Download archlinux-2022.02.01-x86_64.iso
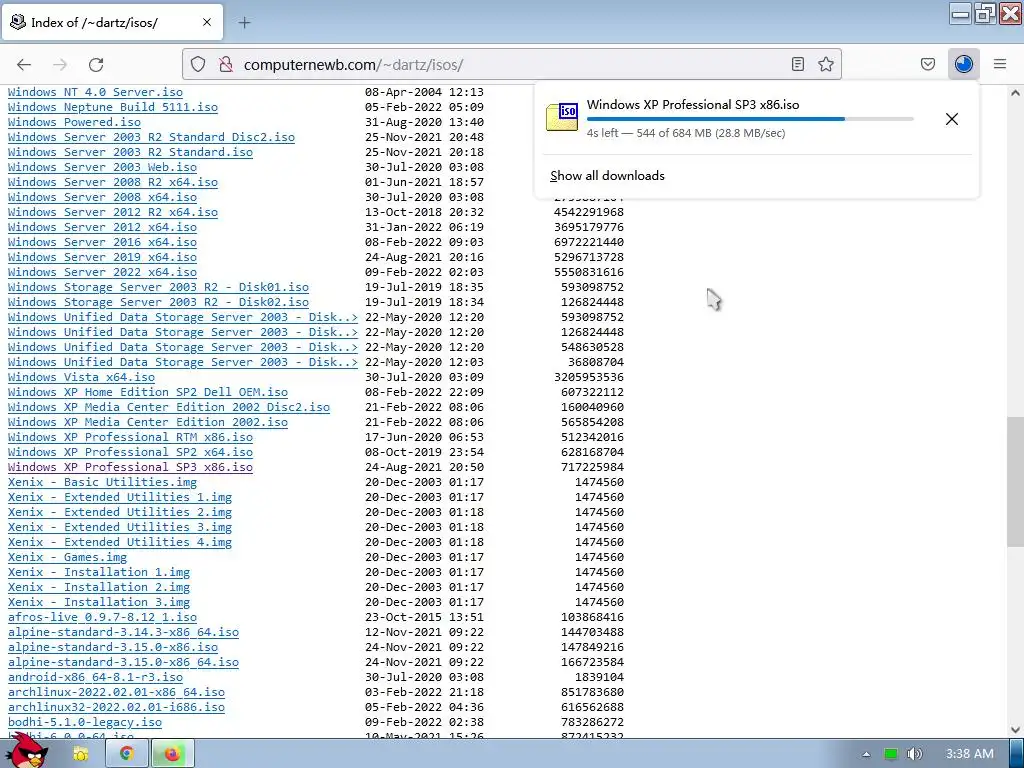1024x768 pixels. pos(116,693)
